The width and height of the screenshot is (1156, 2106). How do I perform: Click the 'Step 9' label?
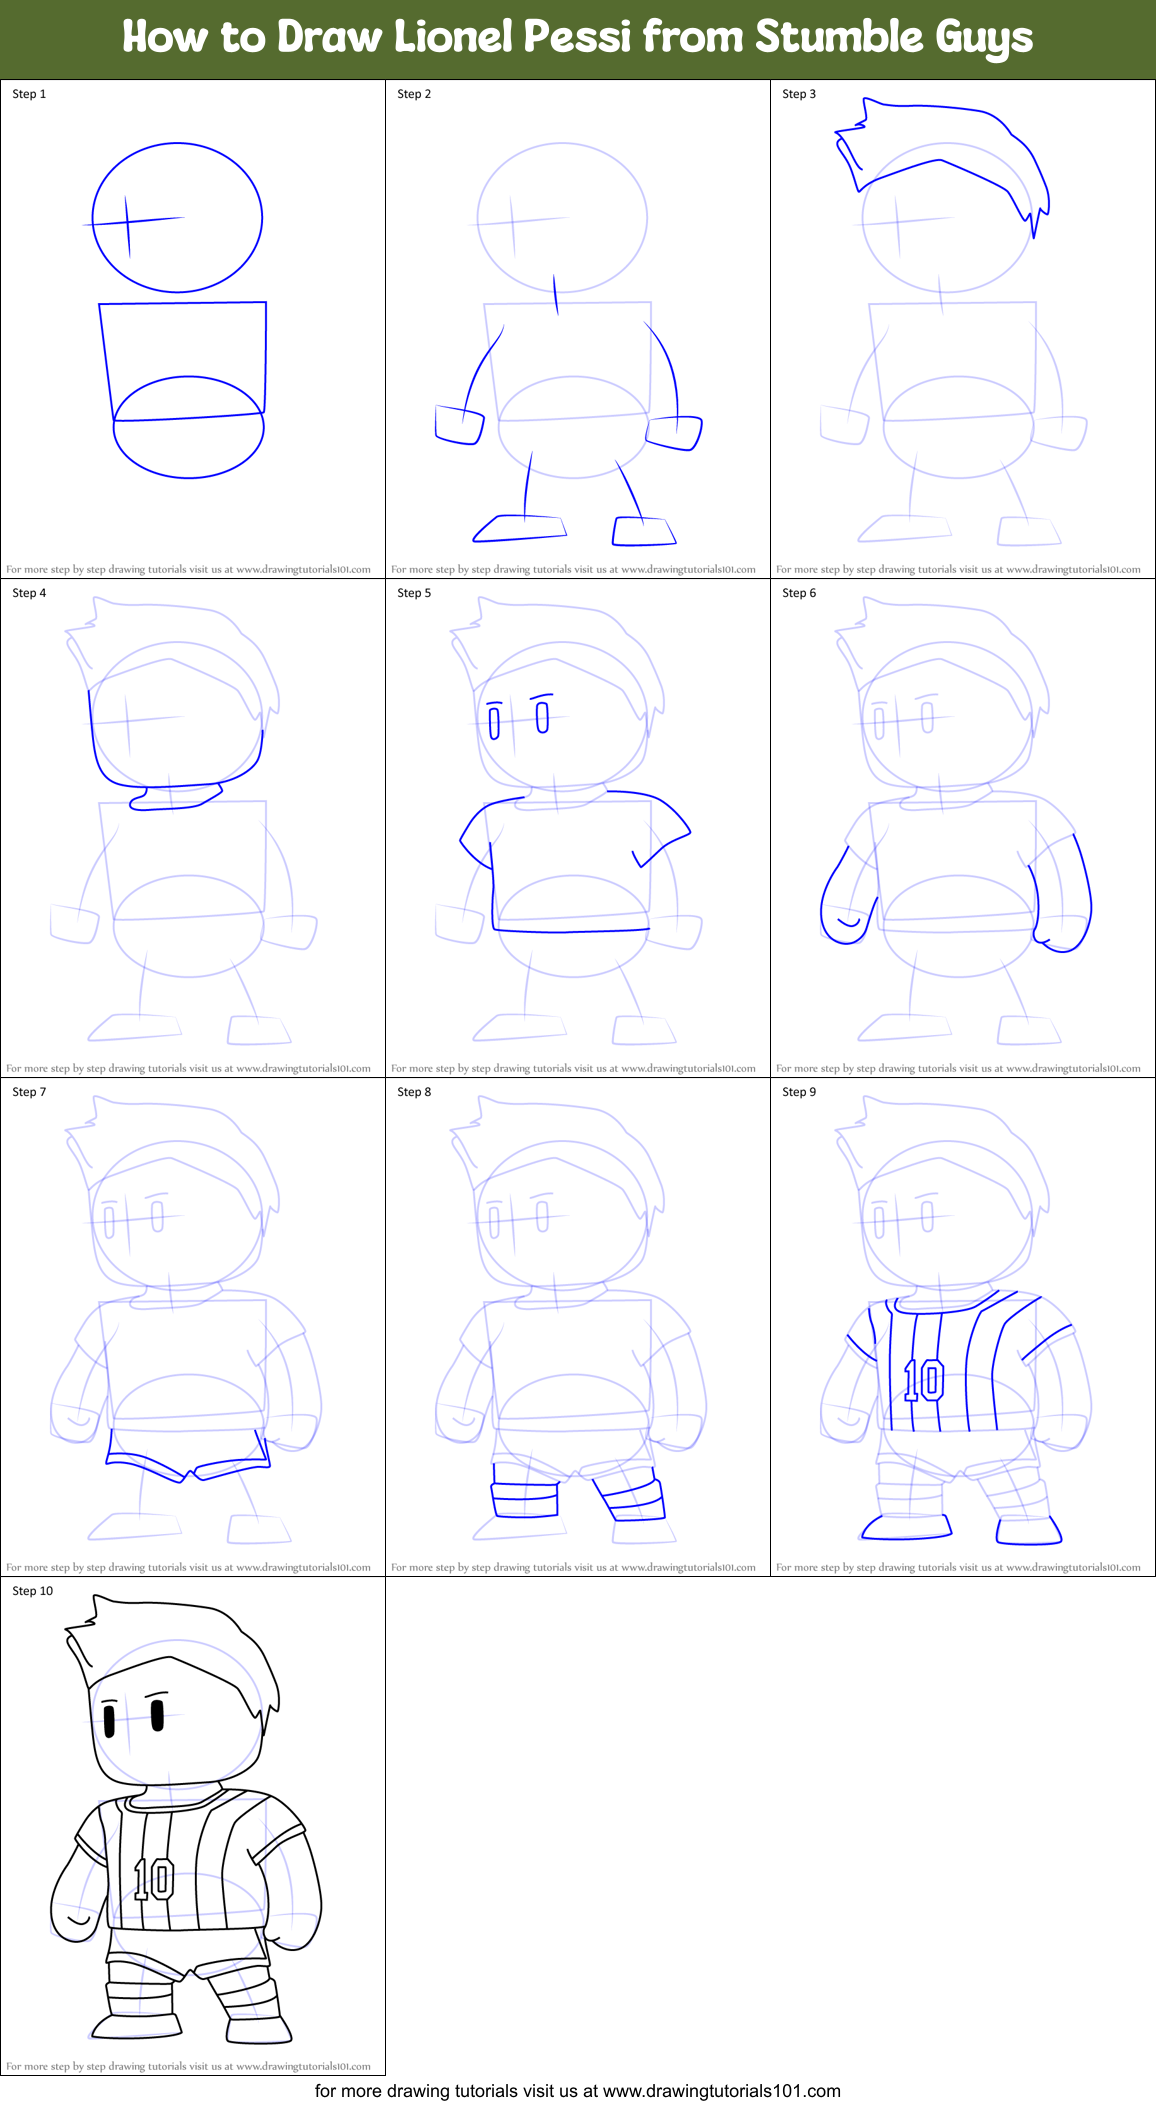click(x=799, y=1092)
